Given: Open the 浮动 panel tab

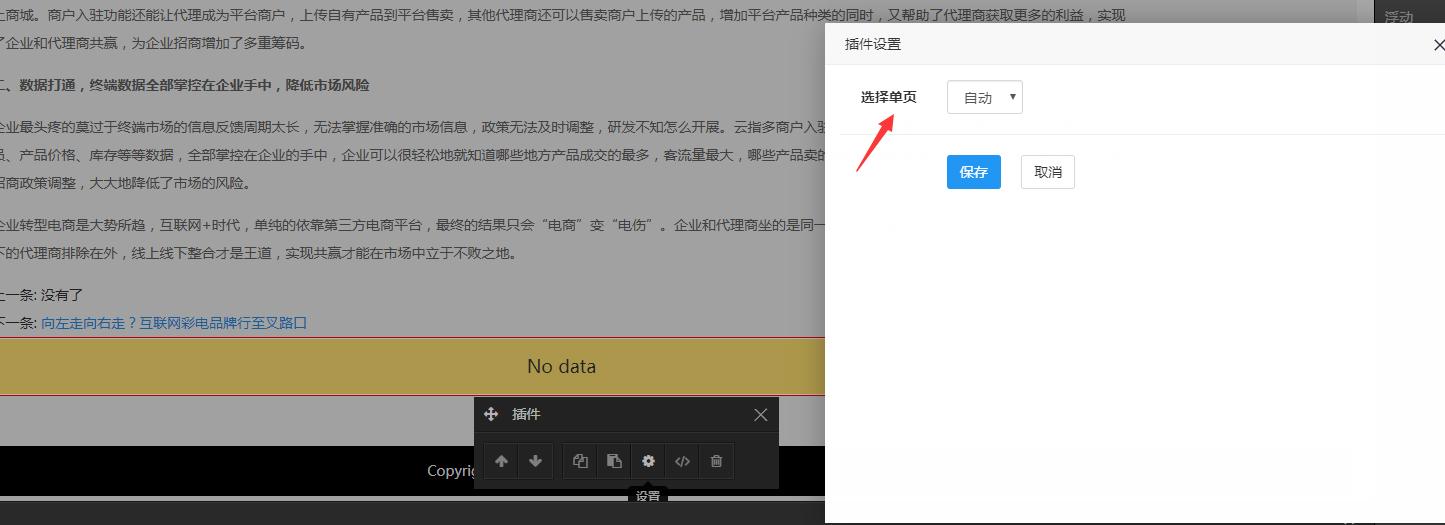Looking at the screenshot, I should [x=1399, y=17].
